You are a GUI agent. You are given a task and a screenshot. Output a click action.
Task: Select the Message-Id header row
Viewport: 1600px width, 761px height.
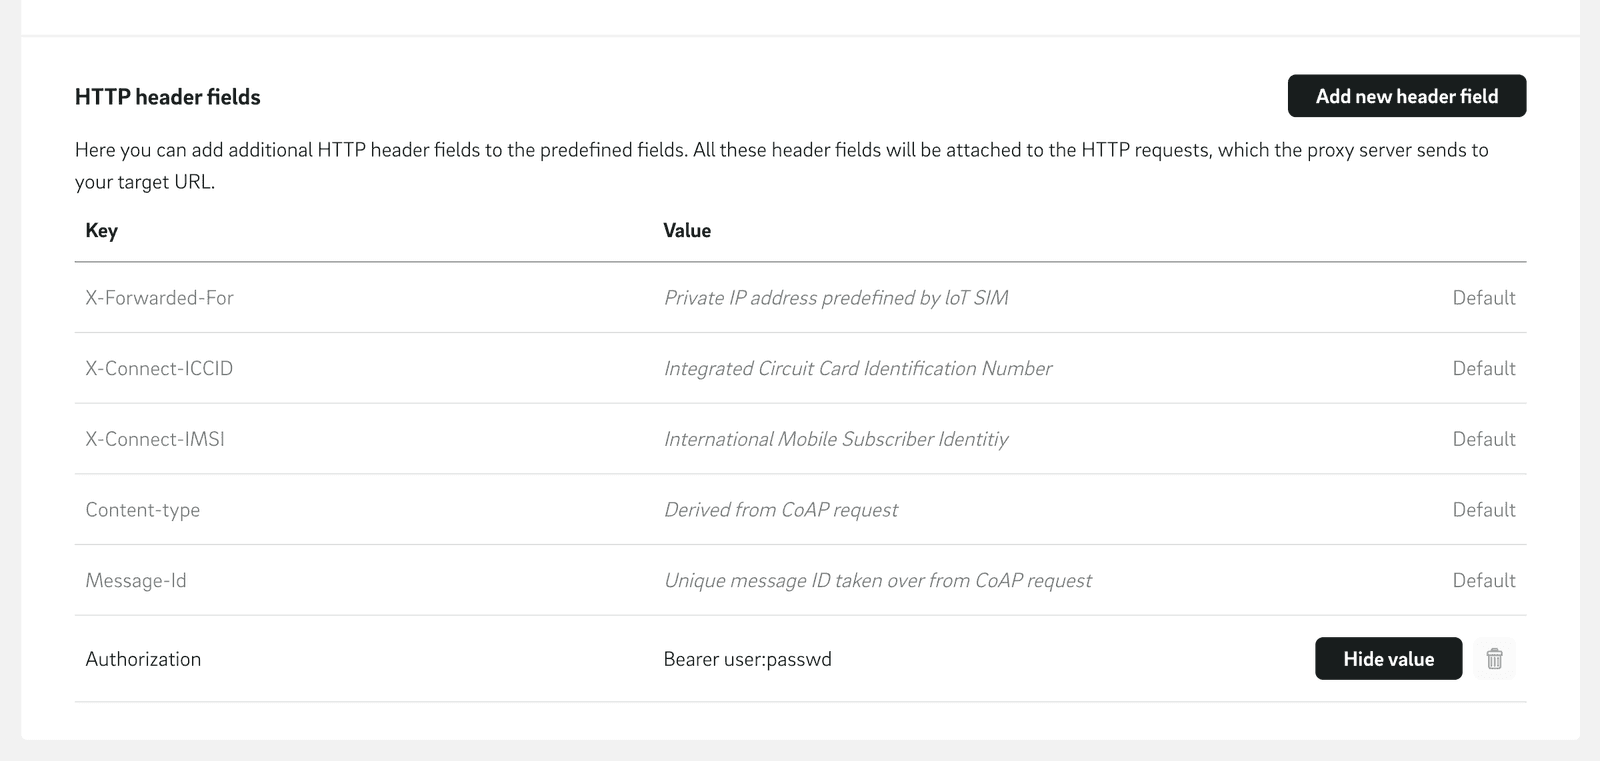[x=136, y=580]
